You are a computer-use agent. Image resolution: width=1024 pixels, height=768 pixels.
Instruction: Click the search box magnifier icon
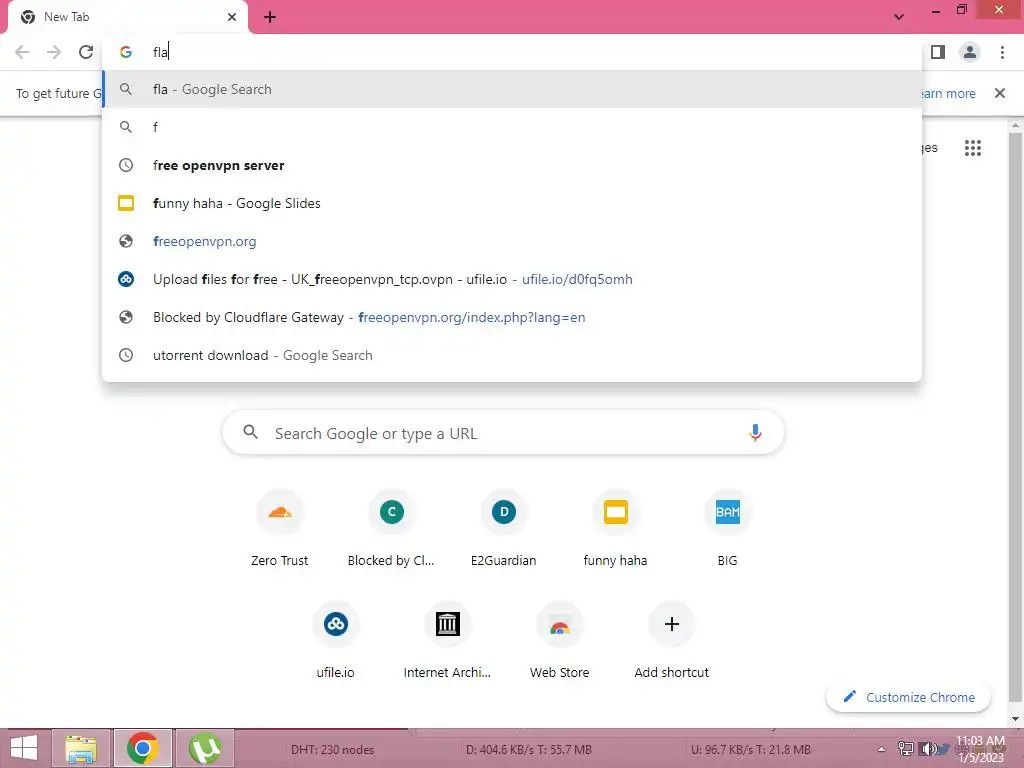(251, 432)
